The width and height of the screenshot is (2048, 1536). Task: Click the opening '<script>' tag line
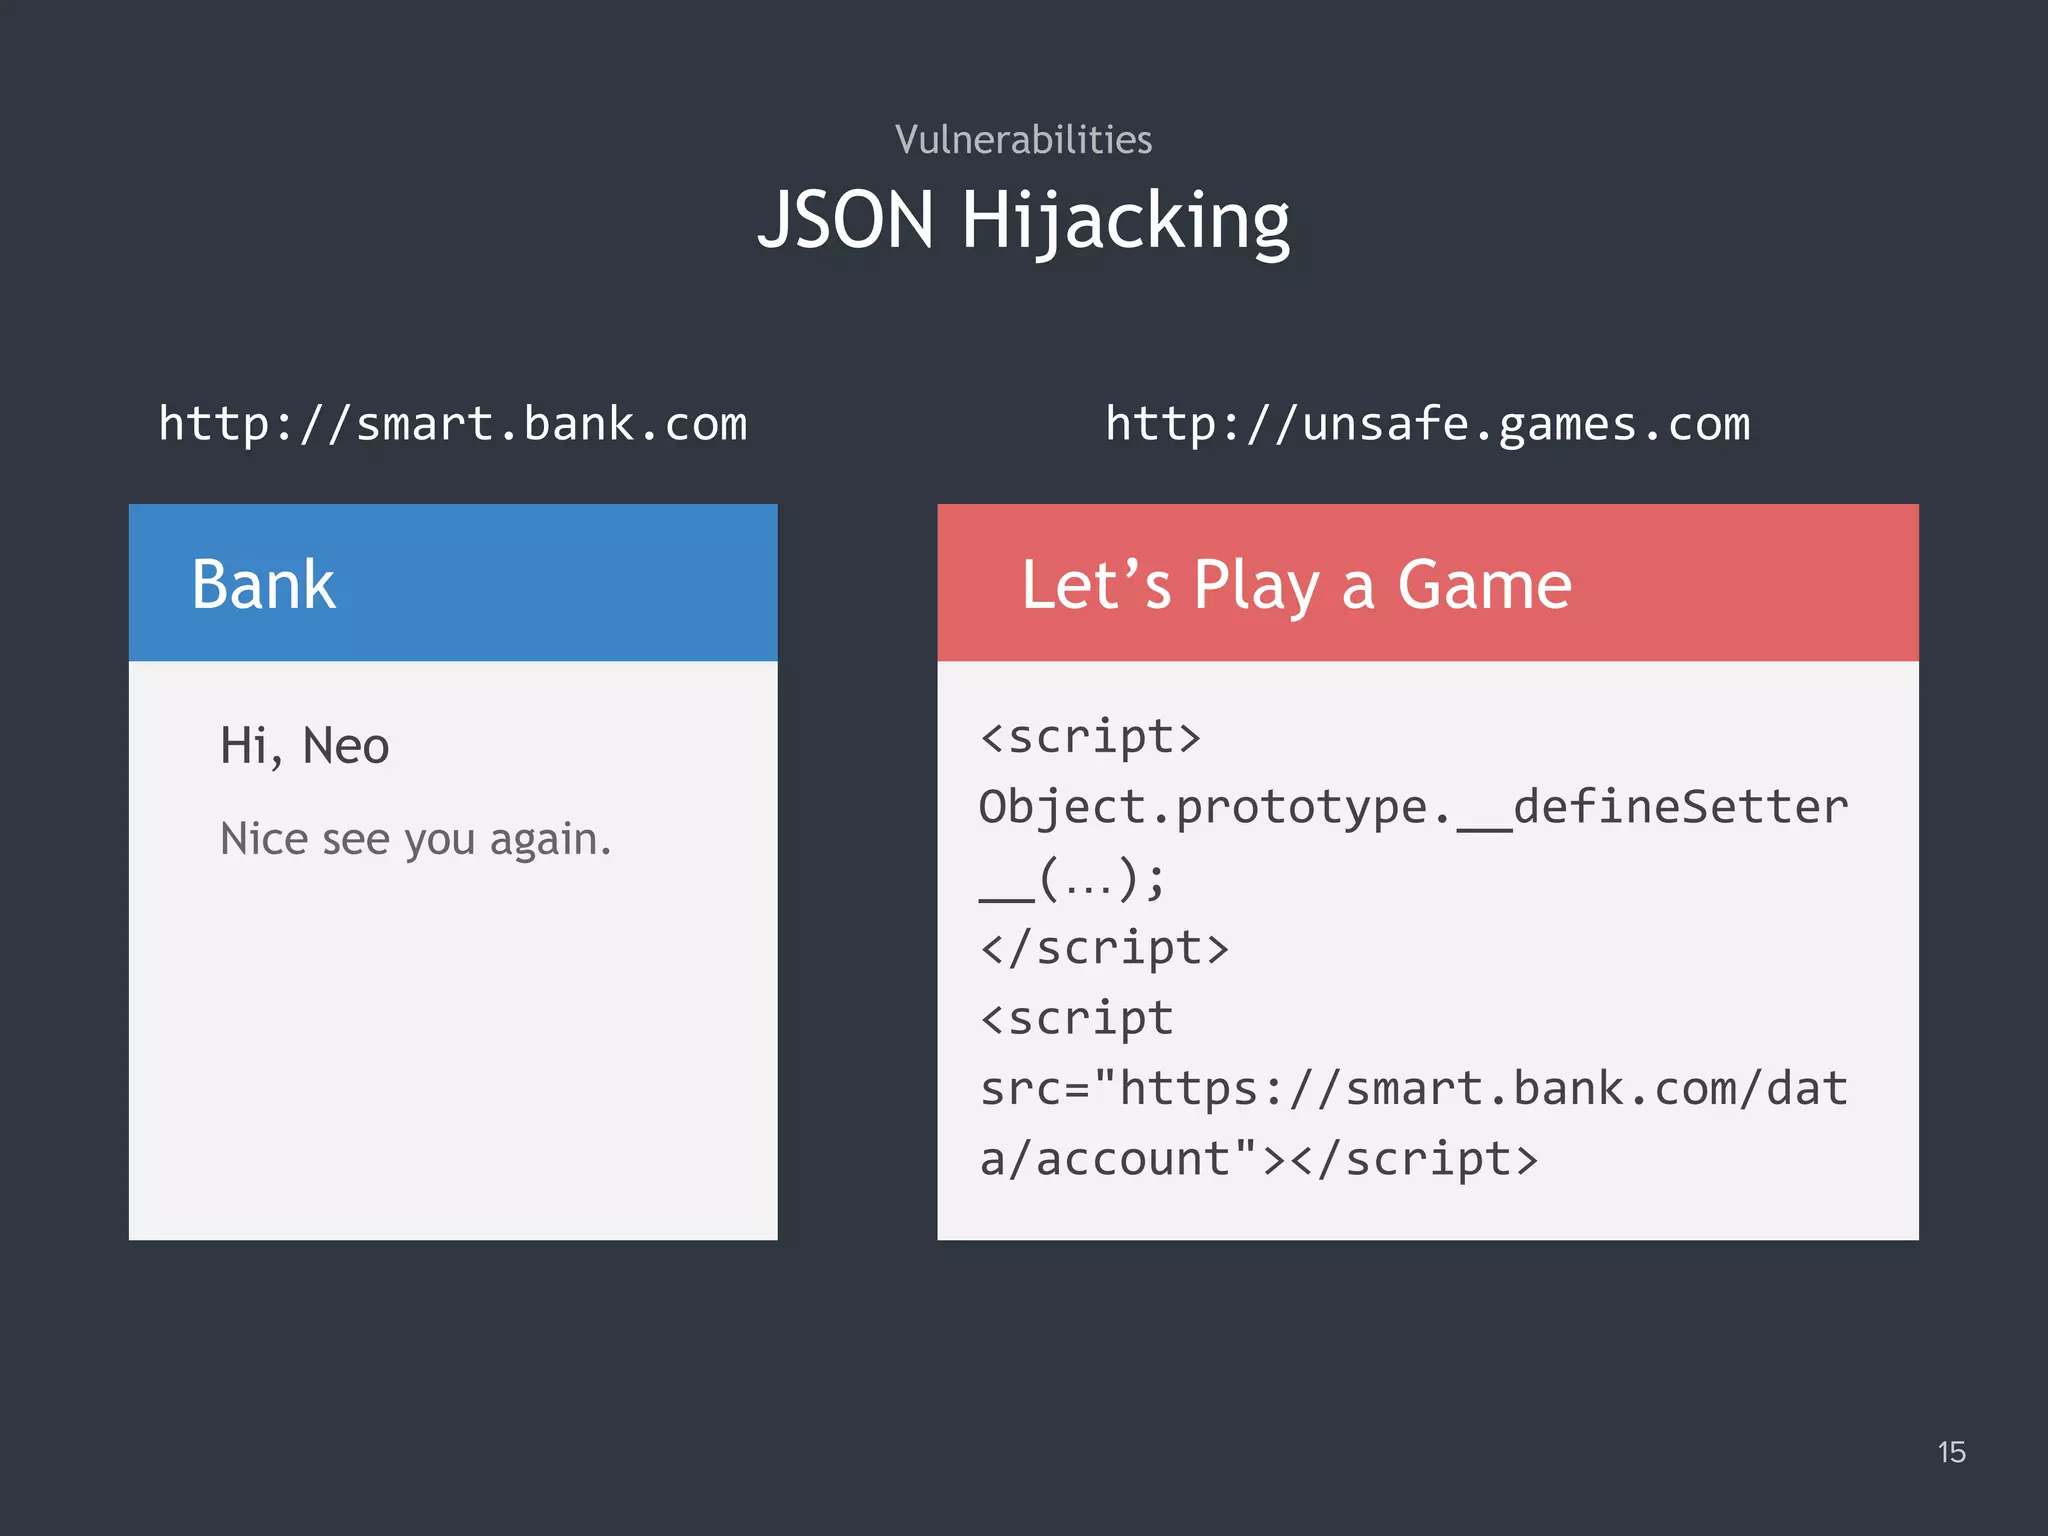pos(1090,738)
